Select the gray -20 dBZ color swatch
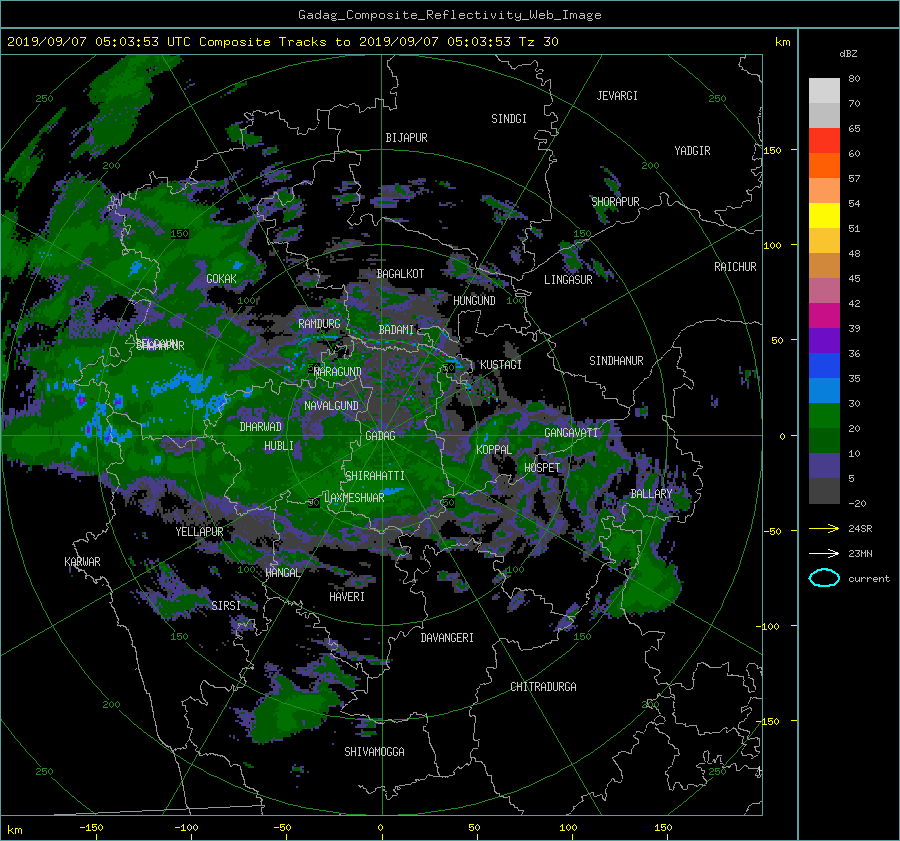 point(824,491)
